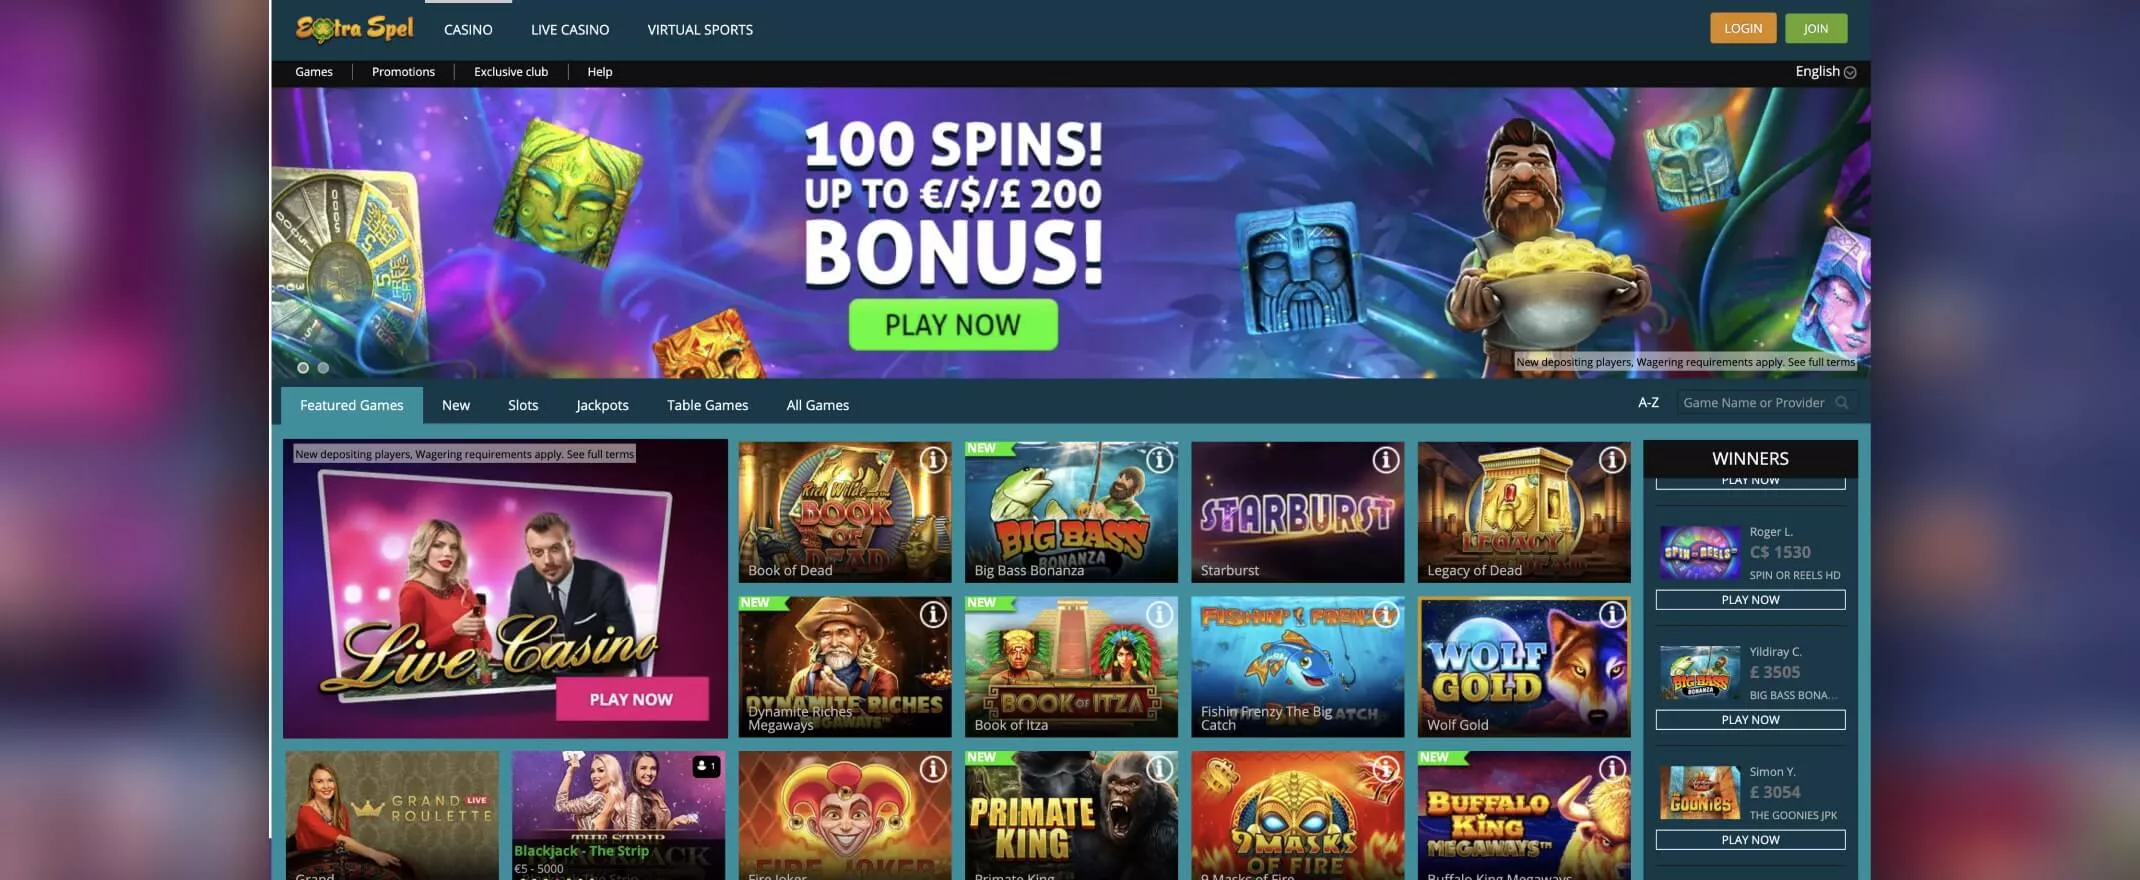Image resolution: width=2140 pixels, height=880 pixels.
Task: Switch to the Jackpots tab
Action: (x=602, y=405)
